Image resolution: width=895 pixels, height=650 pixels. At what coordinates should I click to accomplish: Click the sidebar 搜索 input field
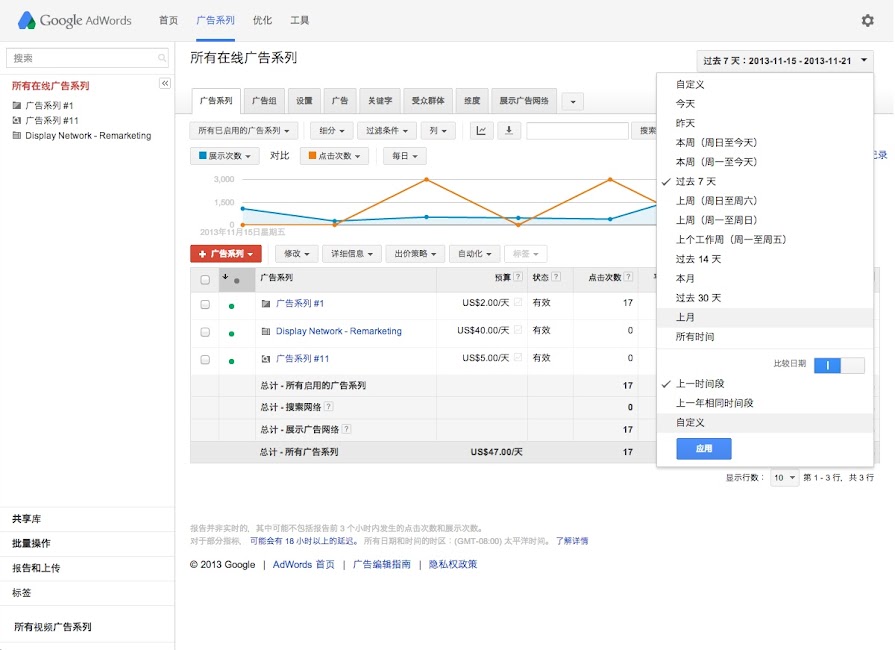tap(78, 58)
